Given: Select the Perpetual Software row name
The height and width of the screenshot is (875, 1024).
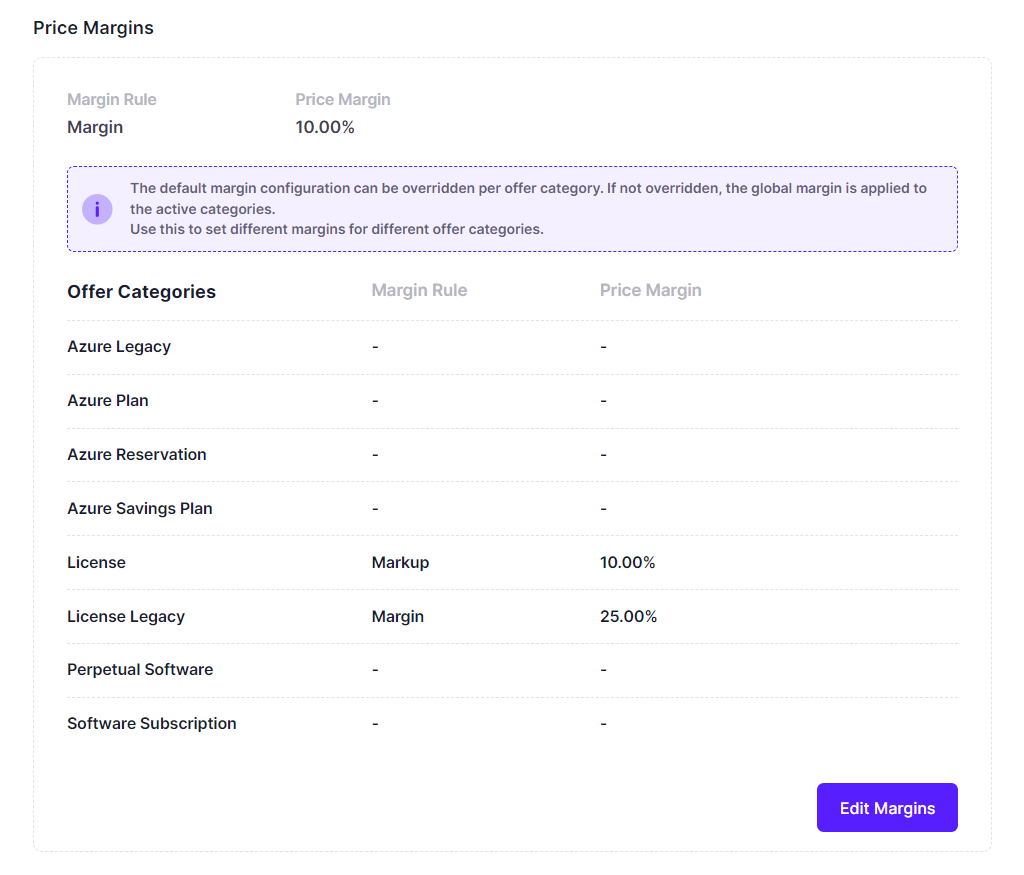Looking at the screenshot, I should tap(140, 670).
